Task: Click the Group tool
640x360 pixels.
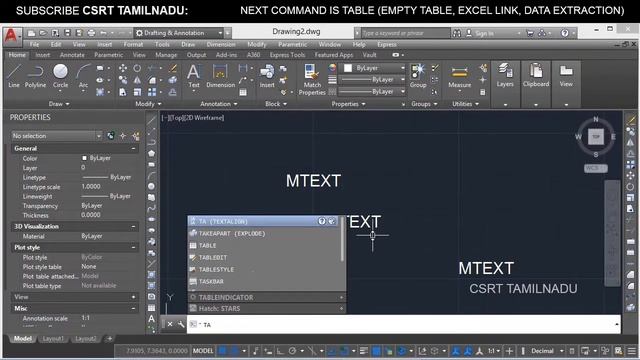Action: click(x=418, y=76)
